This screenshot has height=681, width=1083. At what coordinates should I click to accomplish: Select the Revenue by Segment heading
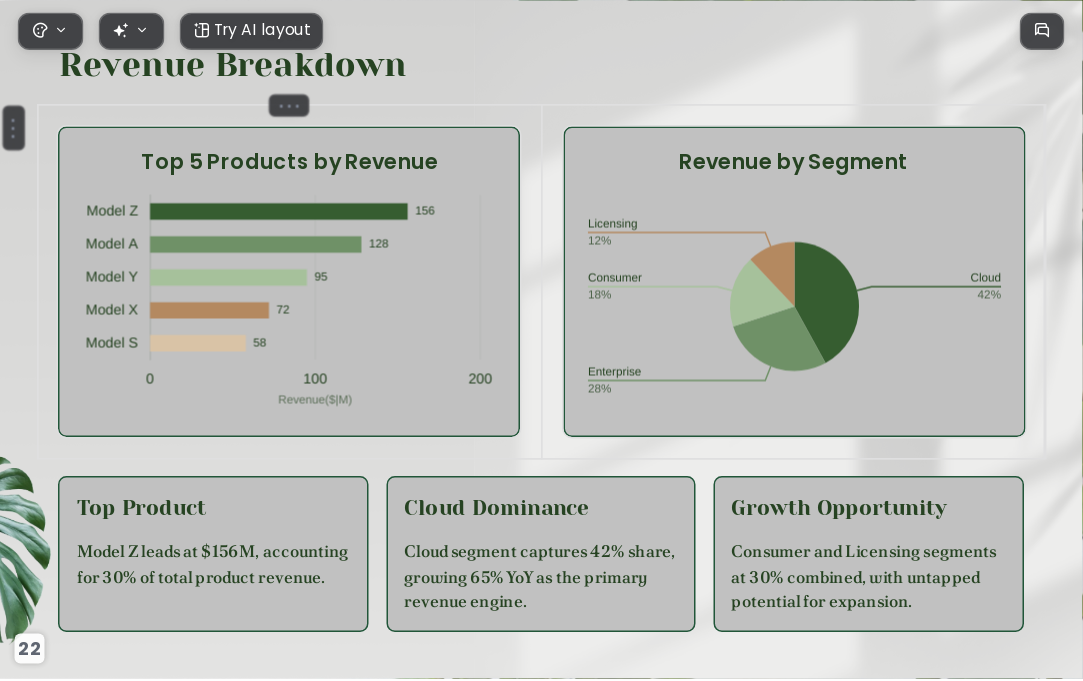click(x=792, y=162)
